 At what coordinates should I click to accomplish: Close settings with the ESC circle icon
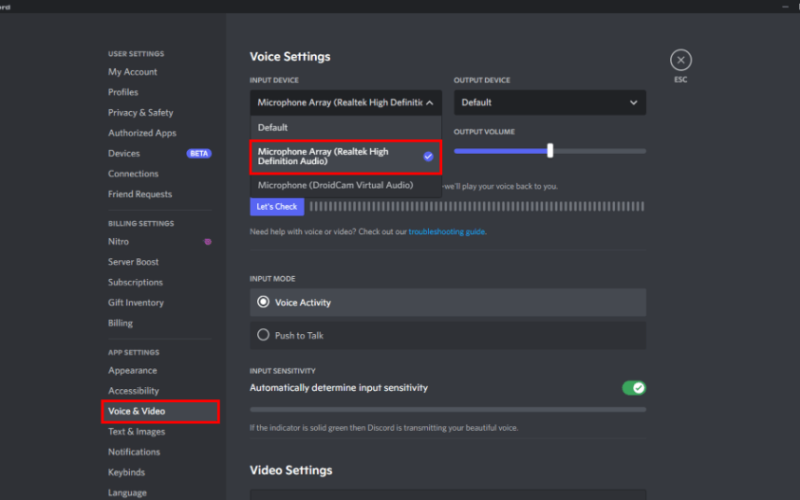(681, 60)
